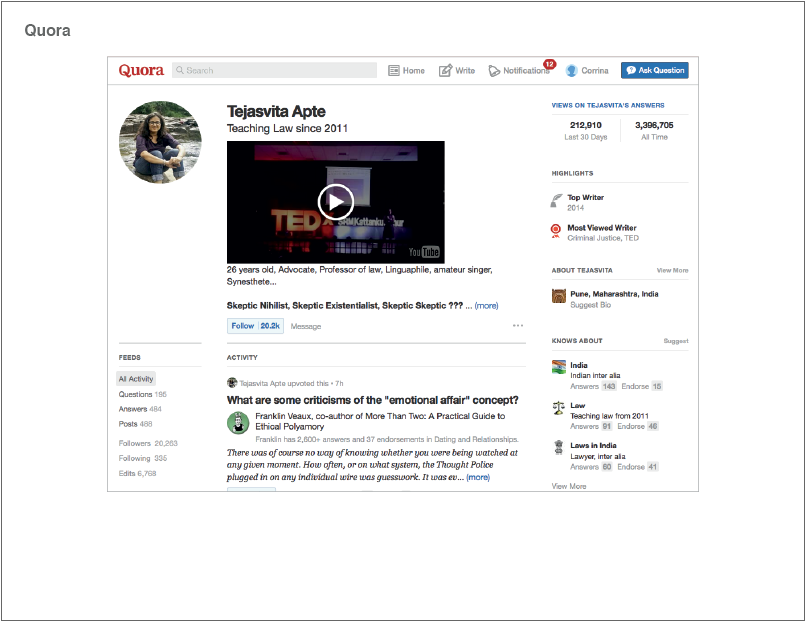This screenshot has height=622, width=806.
Task: Click the 212,910 Last 30 Days views
Action: [585, 131]
